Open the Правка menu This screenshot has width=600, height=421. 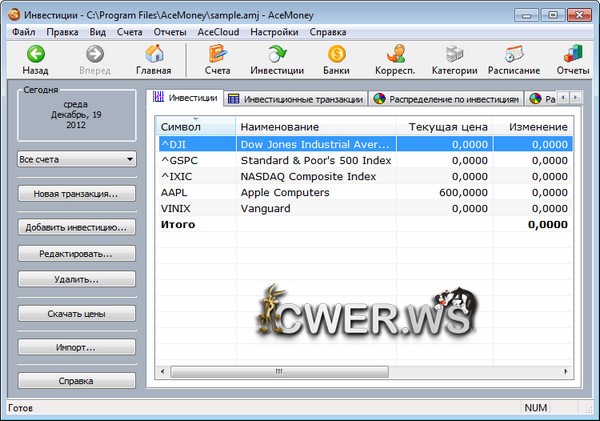click(x=62, y=32)
